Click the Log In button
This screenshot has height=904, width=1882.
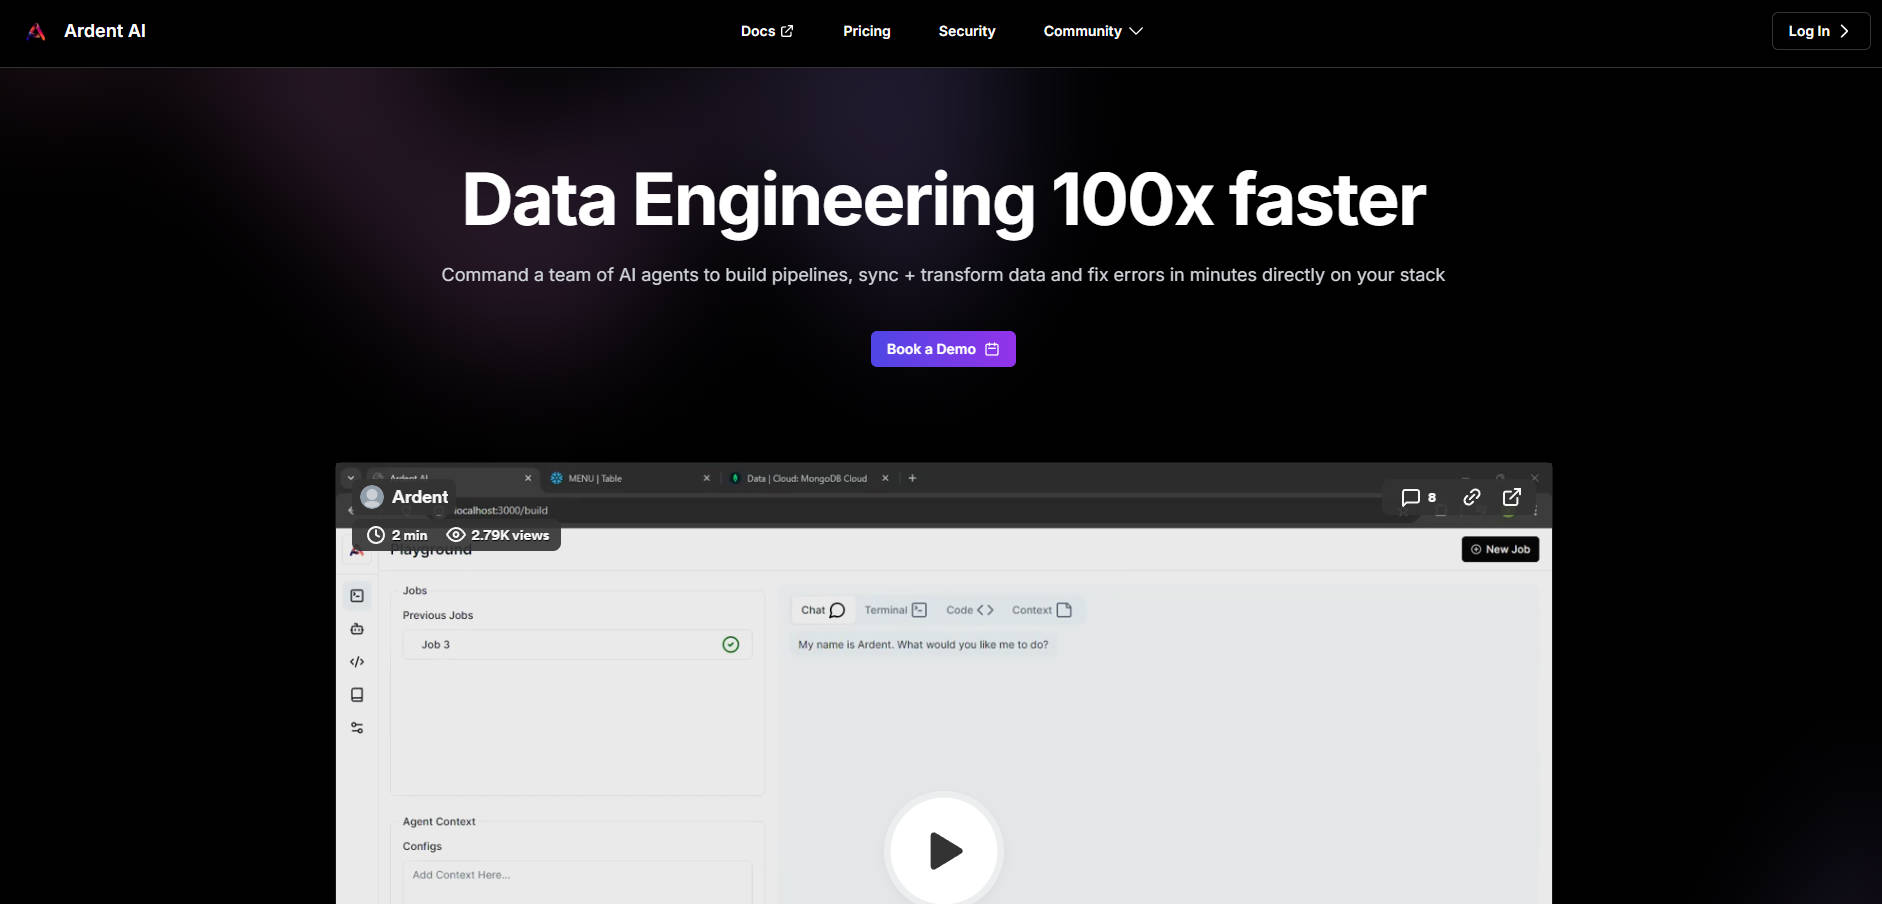tap(1819, 31)
